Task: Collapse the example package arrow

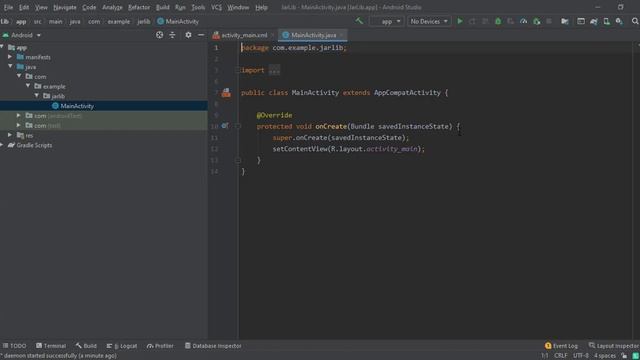Action: point(28,86)
